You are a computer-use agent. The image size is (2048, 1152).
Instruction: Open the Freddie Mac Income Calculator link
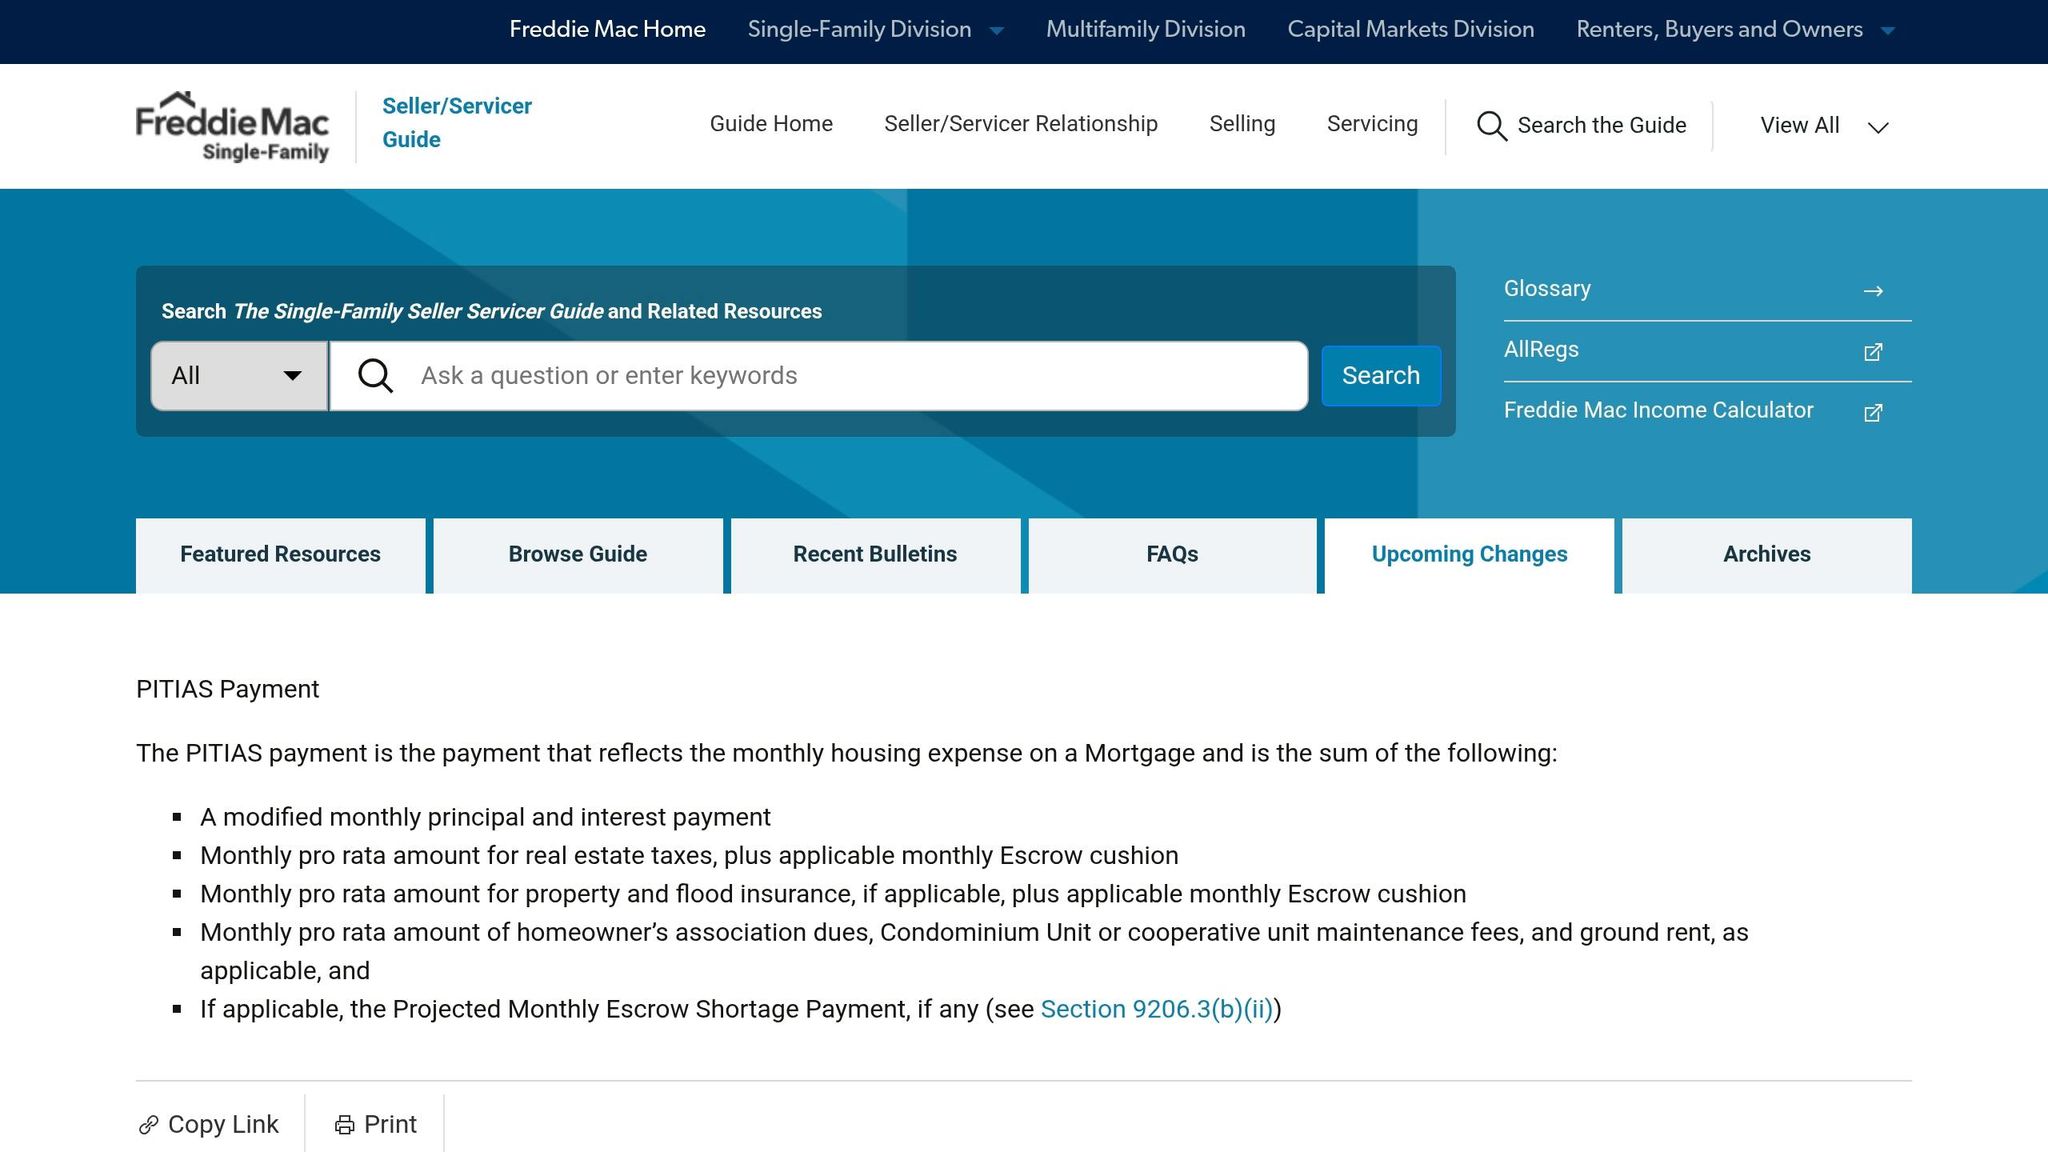[x=1658, y=411]
